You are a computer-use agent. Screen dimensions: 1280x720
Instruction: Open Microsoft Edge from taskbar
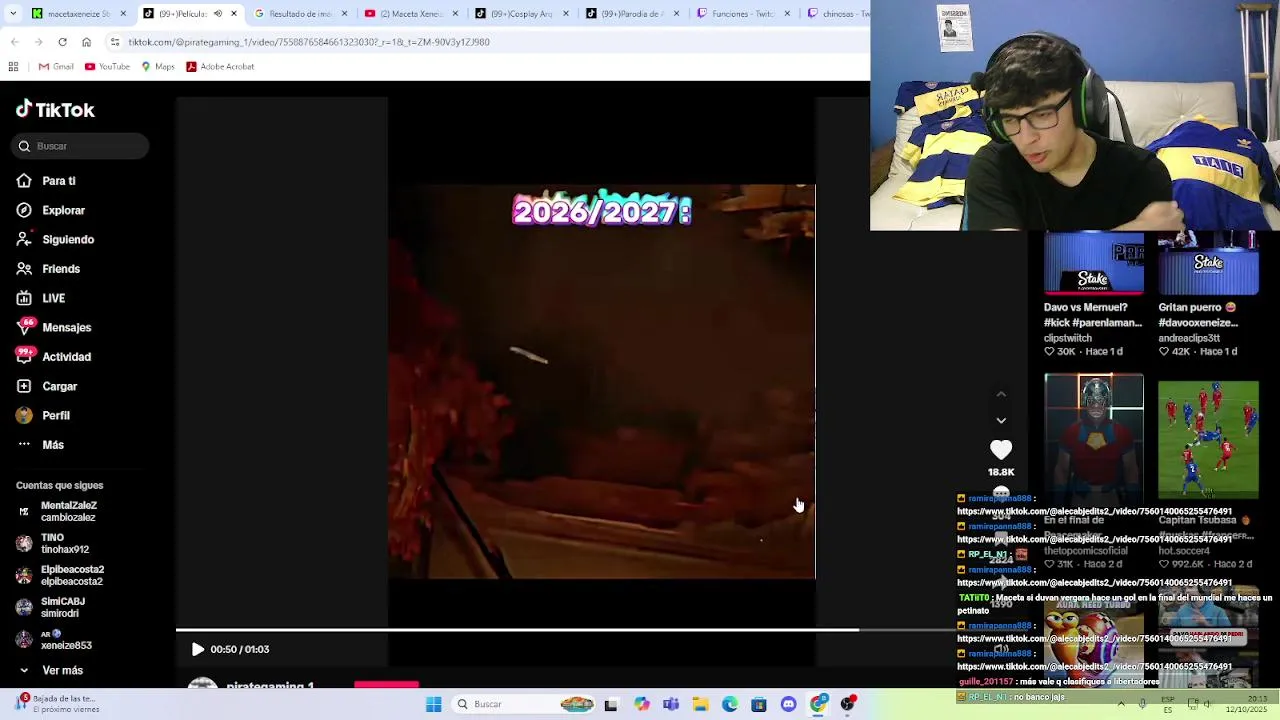point(730,704)
